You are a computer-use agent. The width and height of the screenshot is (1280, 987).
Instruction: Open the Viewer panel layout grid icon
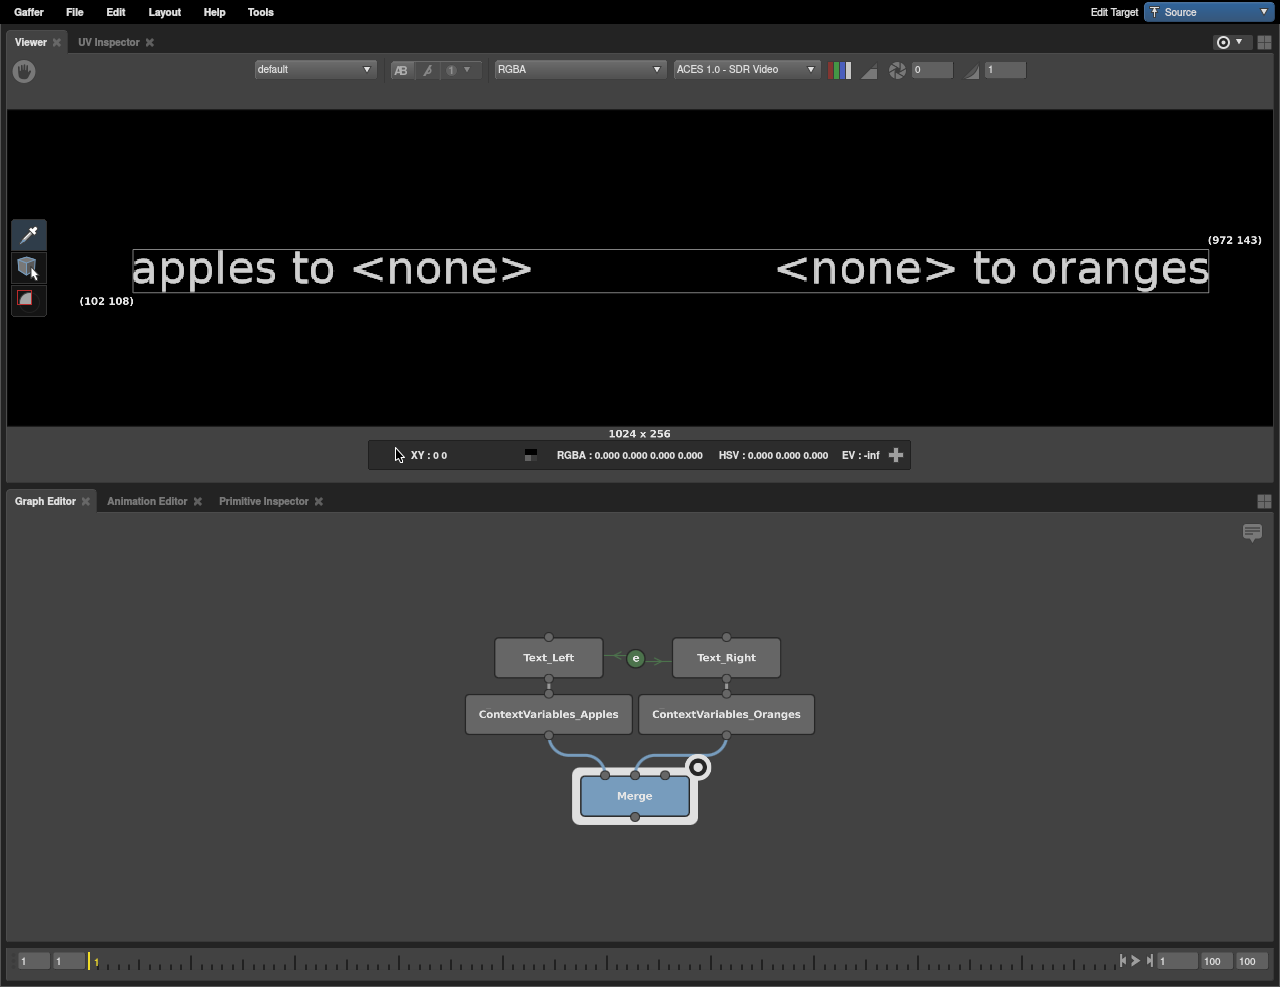coord(1264,42)
